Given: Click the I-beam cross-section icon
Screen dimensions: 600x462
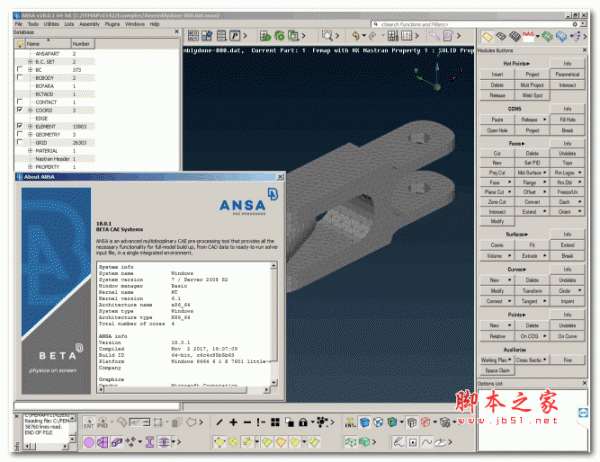Looking at the screenshot, I should 150,442.
